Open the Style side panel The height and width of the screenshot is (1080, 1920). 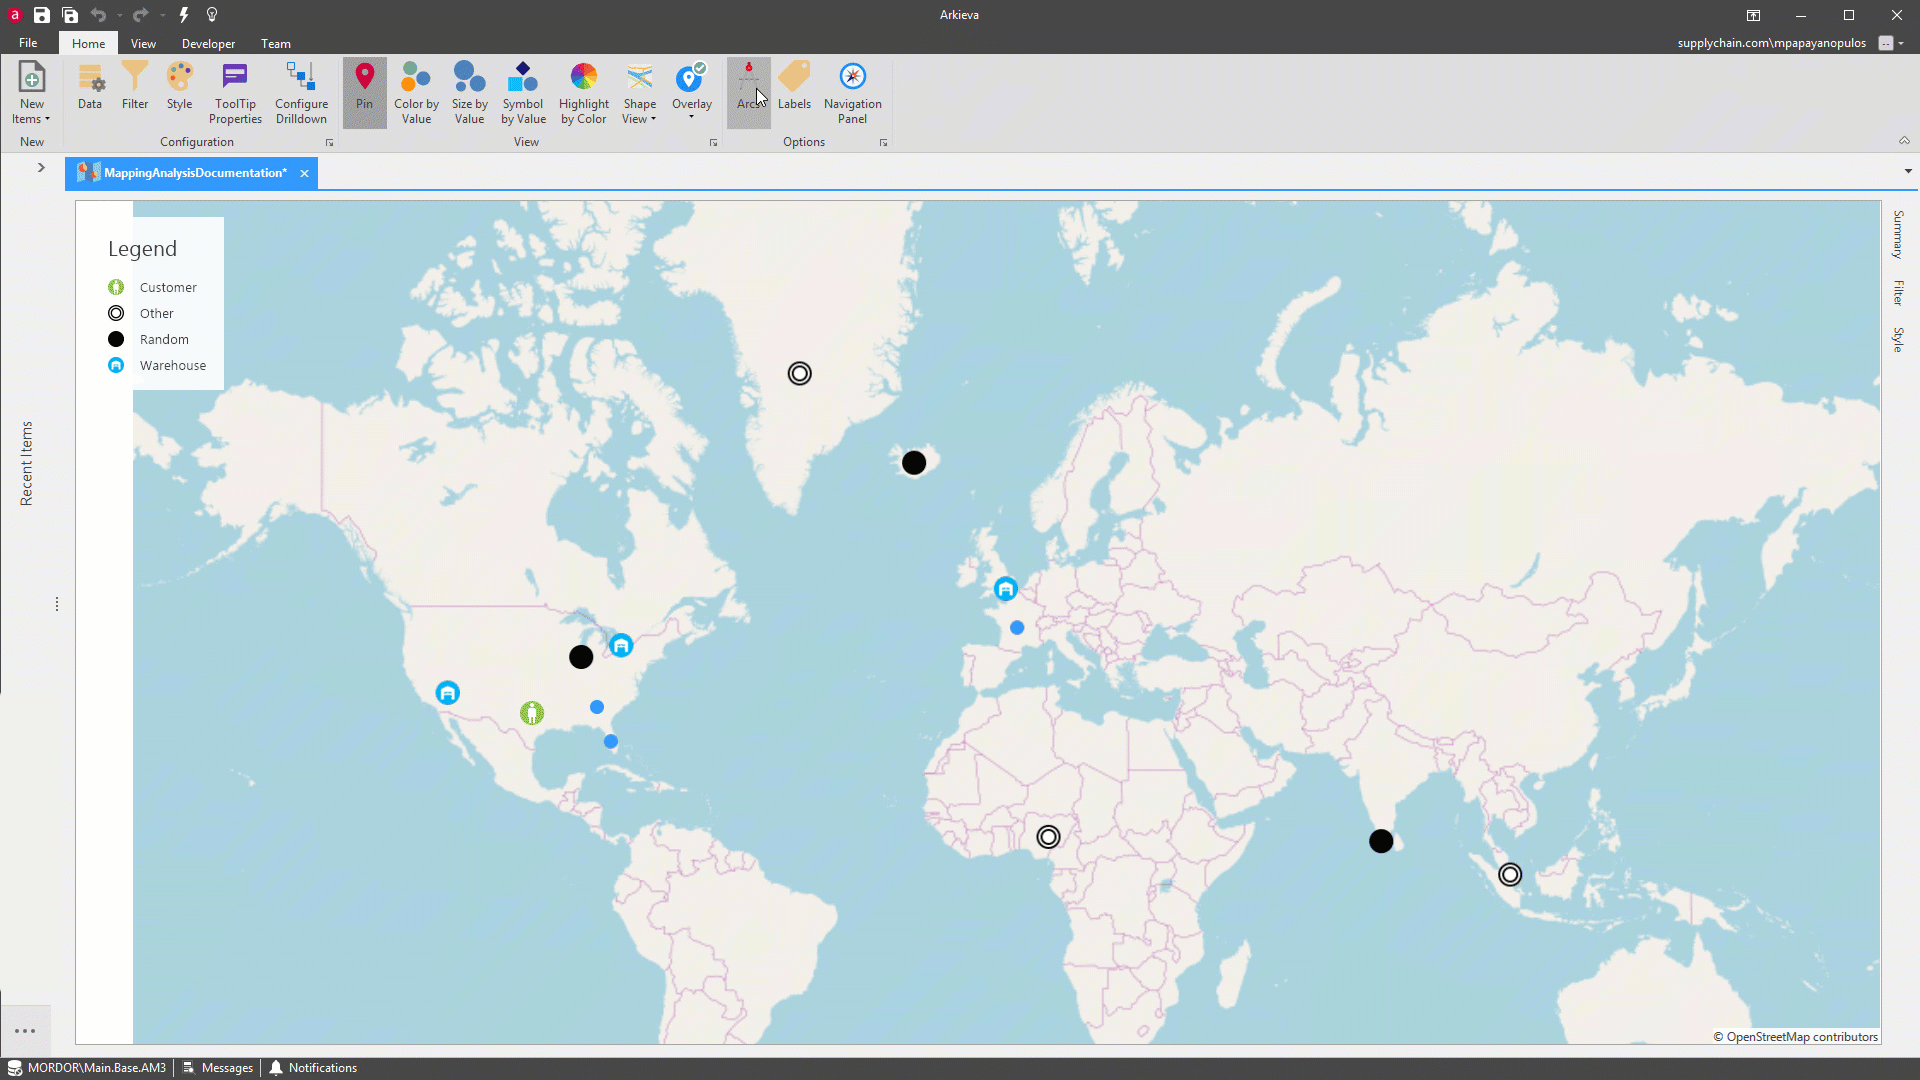click(1898, 339)
